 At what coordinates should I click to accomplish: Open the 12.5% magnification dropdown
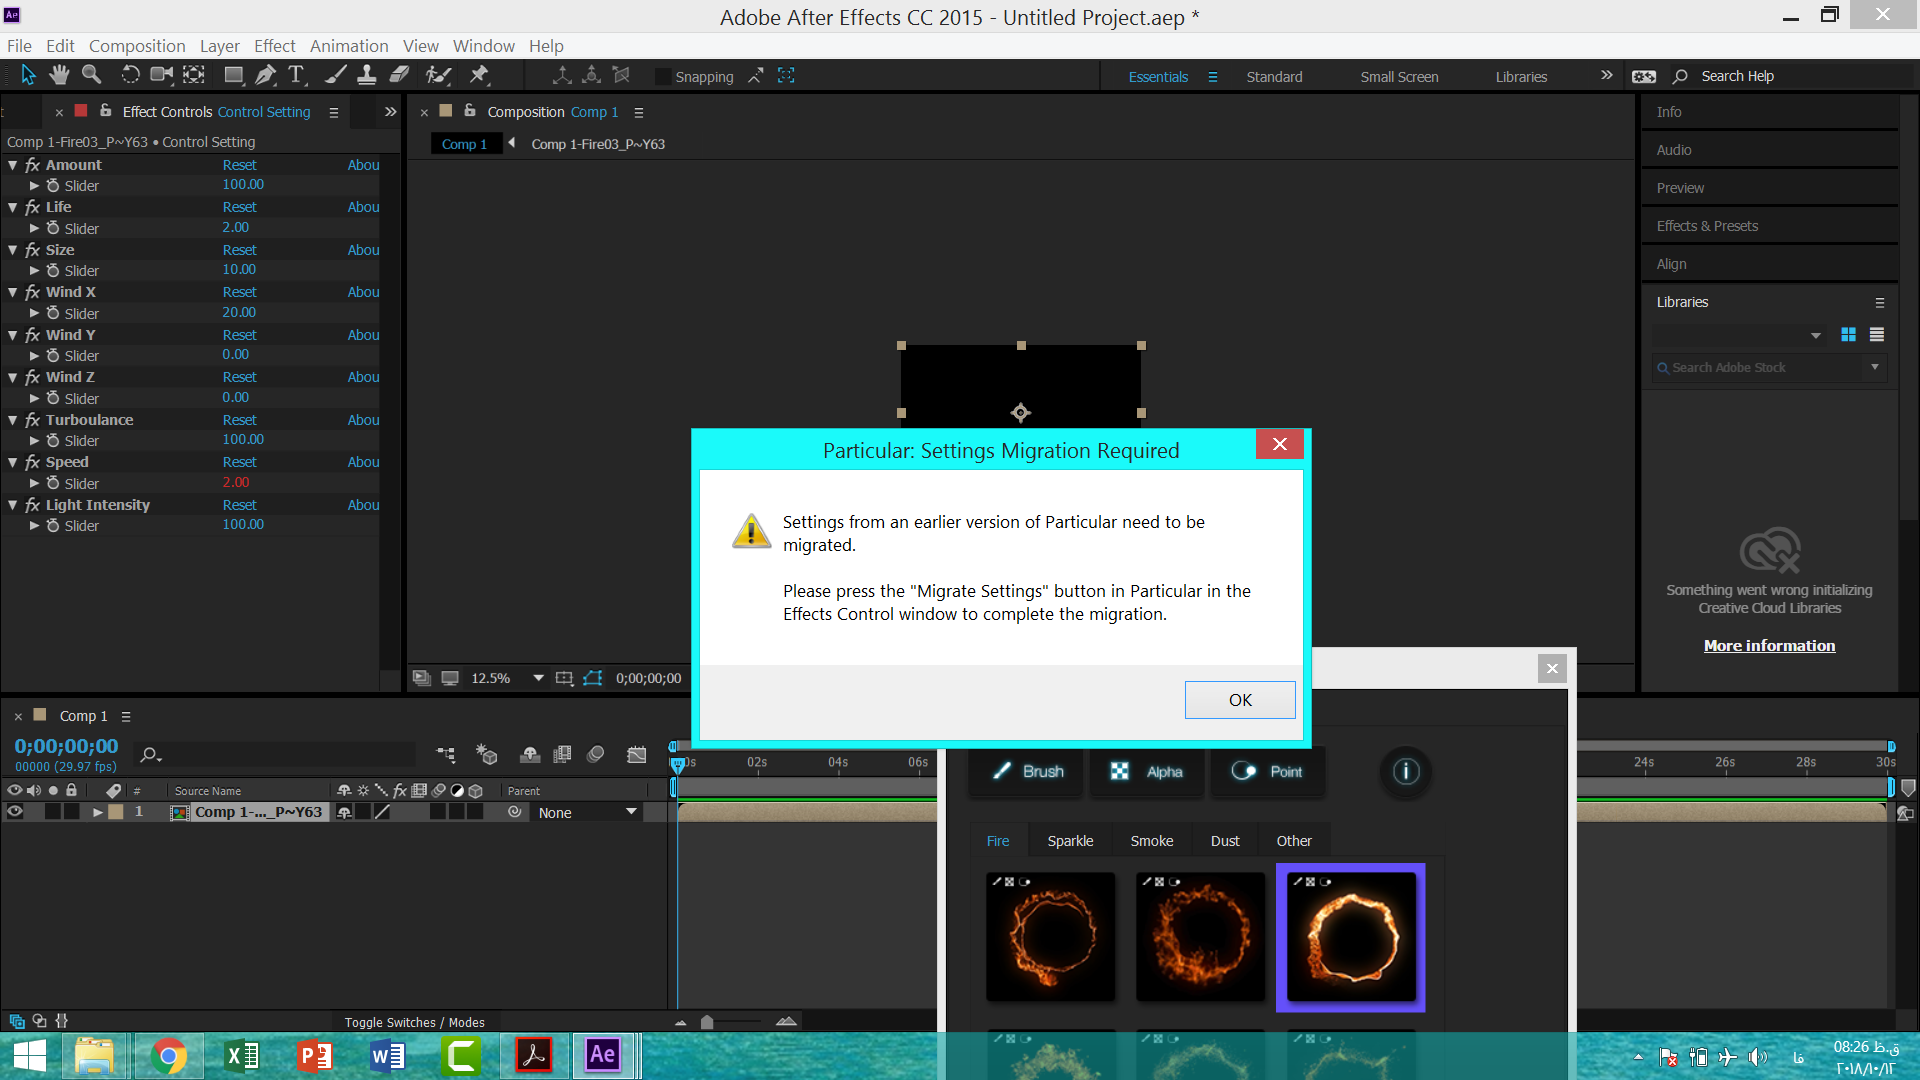pos(538,678)
